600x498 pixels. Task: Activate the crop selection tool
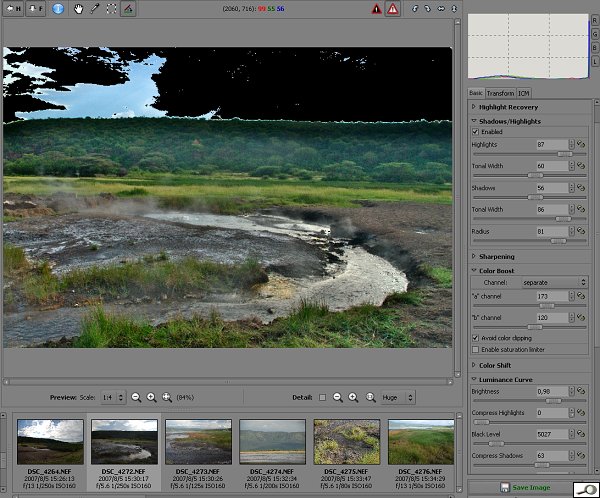(111, 9)
